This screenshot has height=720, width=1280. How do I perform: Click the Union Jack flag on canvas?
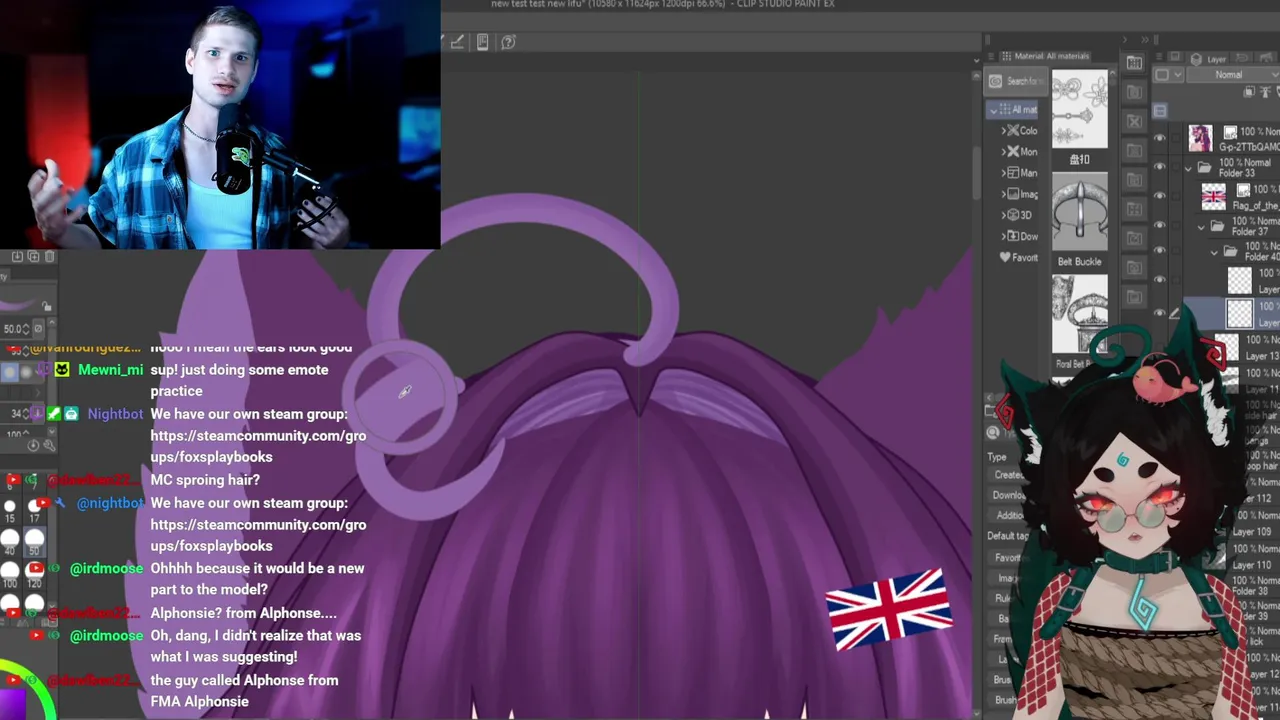click(x=889, y=609)
